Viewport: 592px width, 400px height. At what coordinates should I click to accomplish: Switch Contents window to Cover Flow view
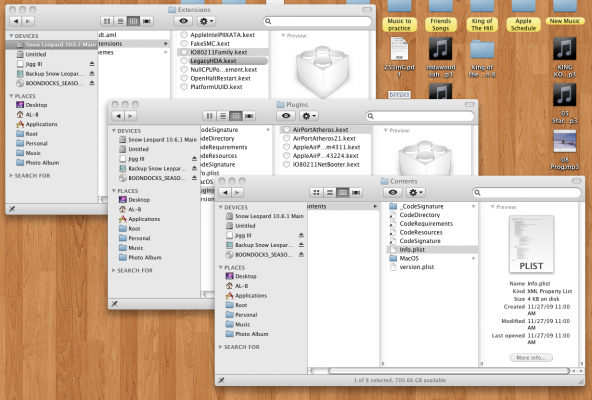356,193
